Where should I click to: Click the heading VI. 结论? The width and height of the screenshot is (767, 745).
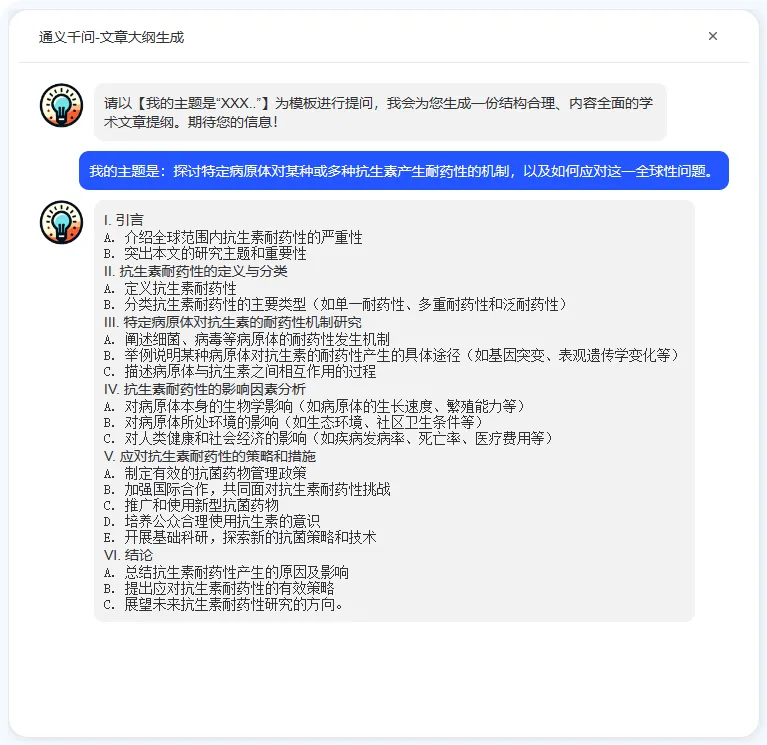[x=128, y=555]
